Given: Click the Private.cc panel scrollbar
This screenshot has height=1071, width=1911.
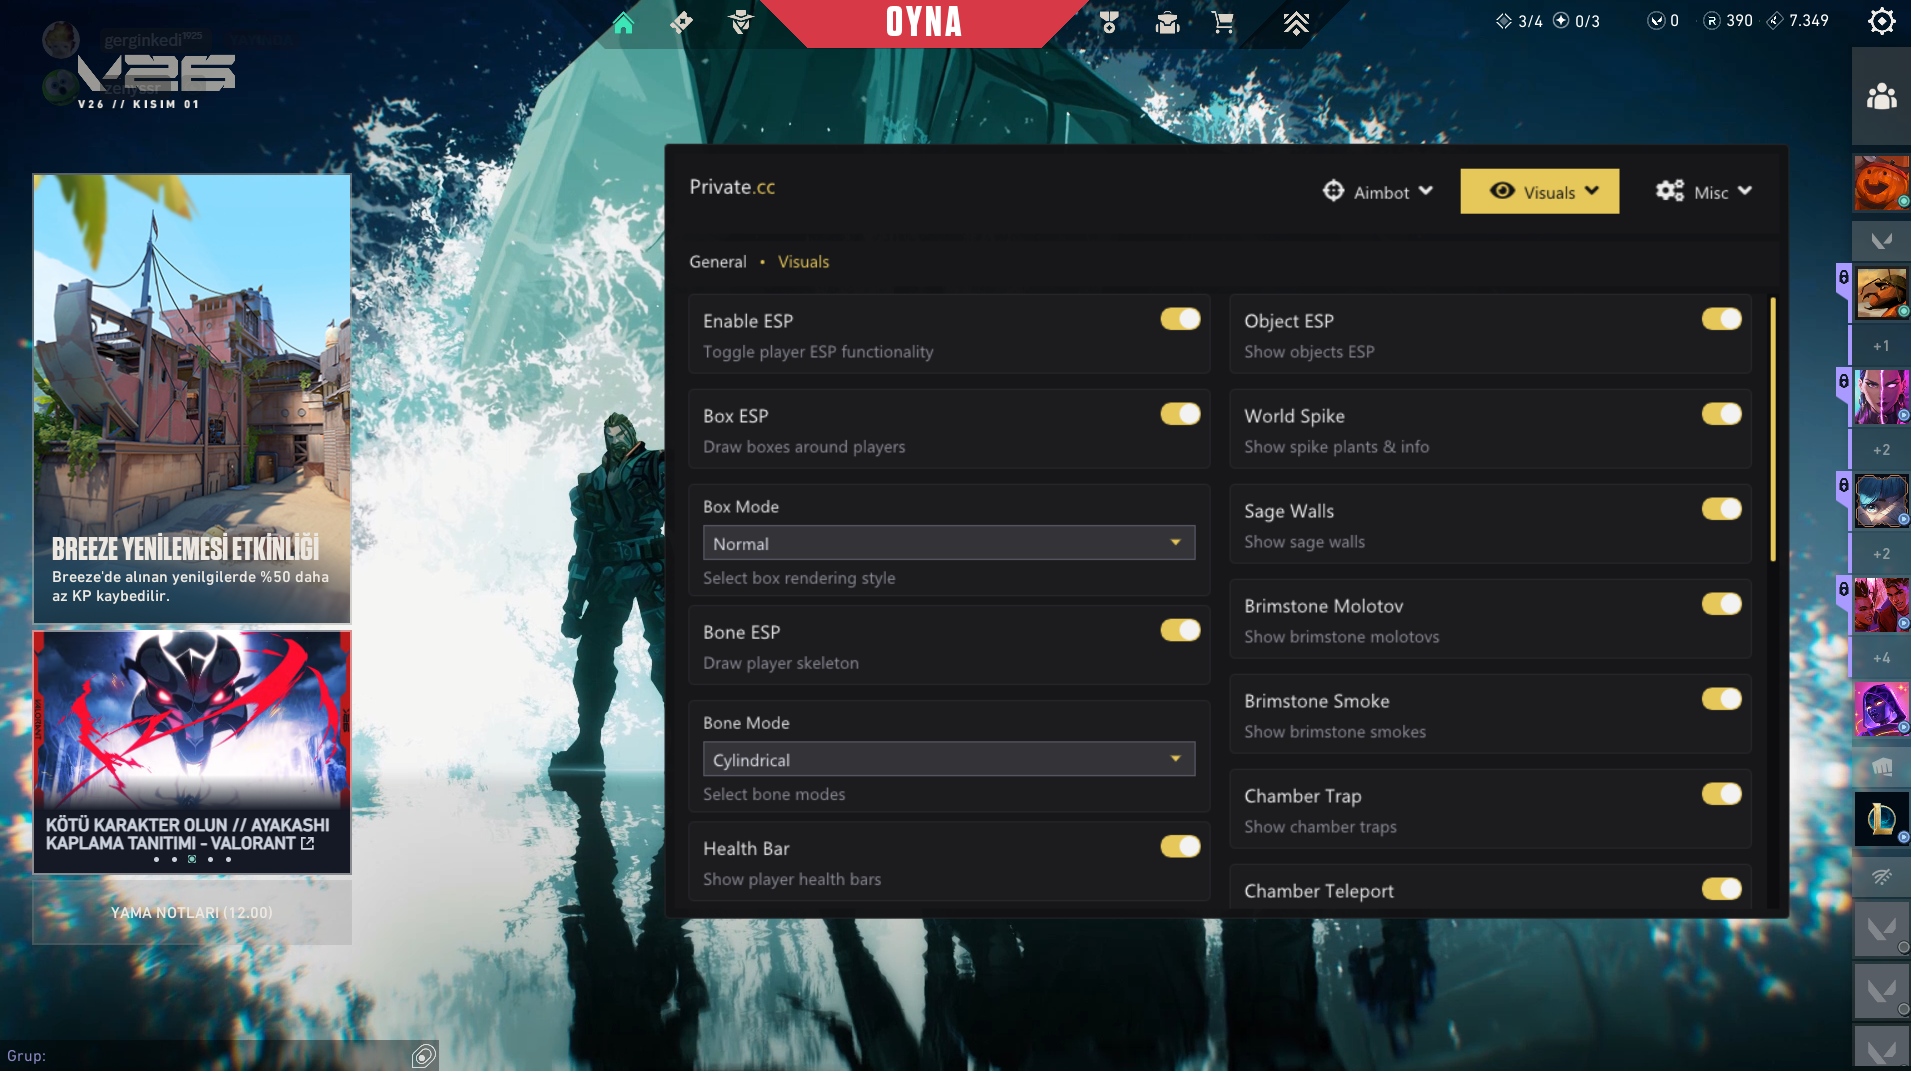Looking at the screenshot, I should pyautogui.click(x=1773, y=429).
